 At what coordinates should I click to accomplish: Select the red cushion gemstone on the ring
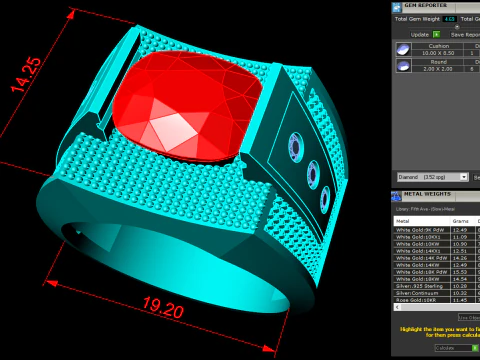187,105
